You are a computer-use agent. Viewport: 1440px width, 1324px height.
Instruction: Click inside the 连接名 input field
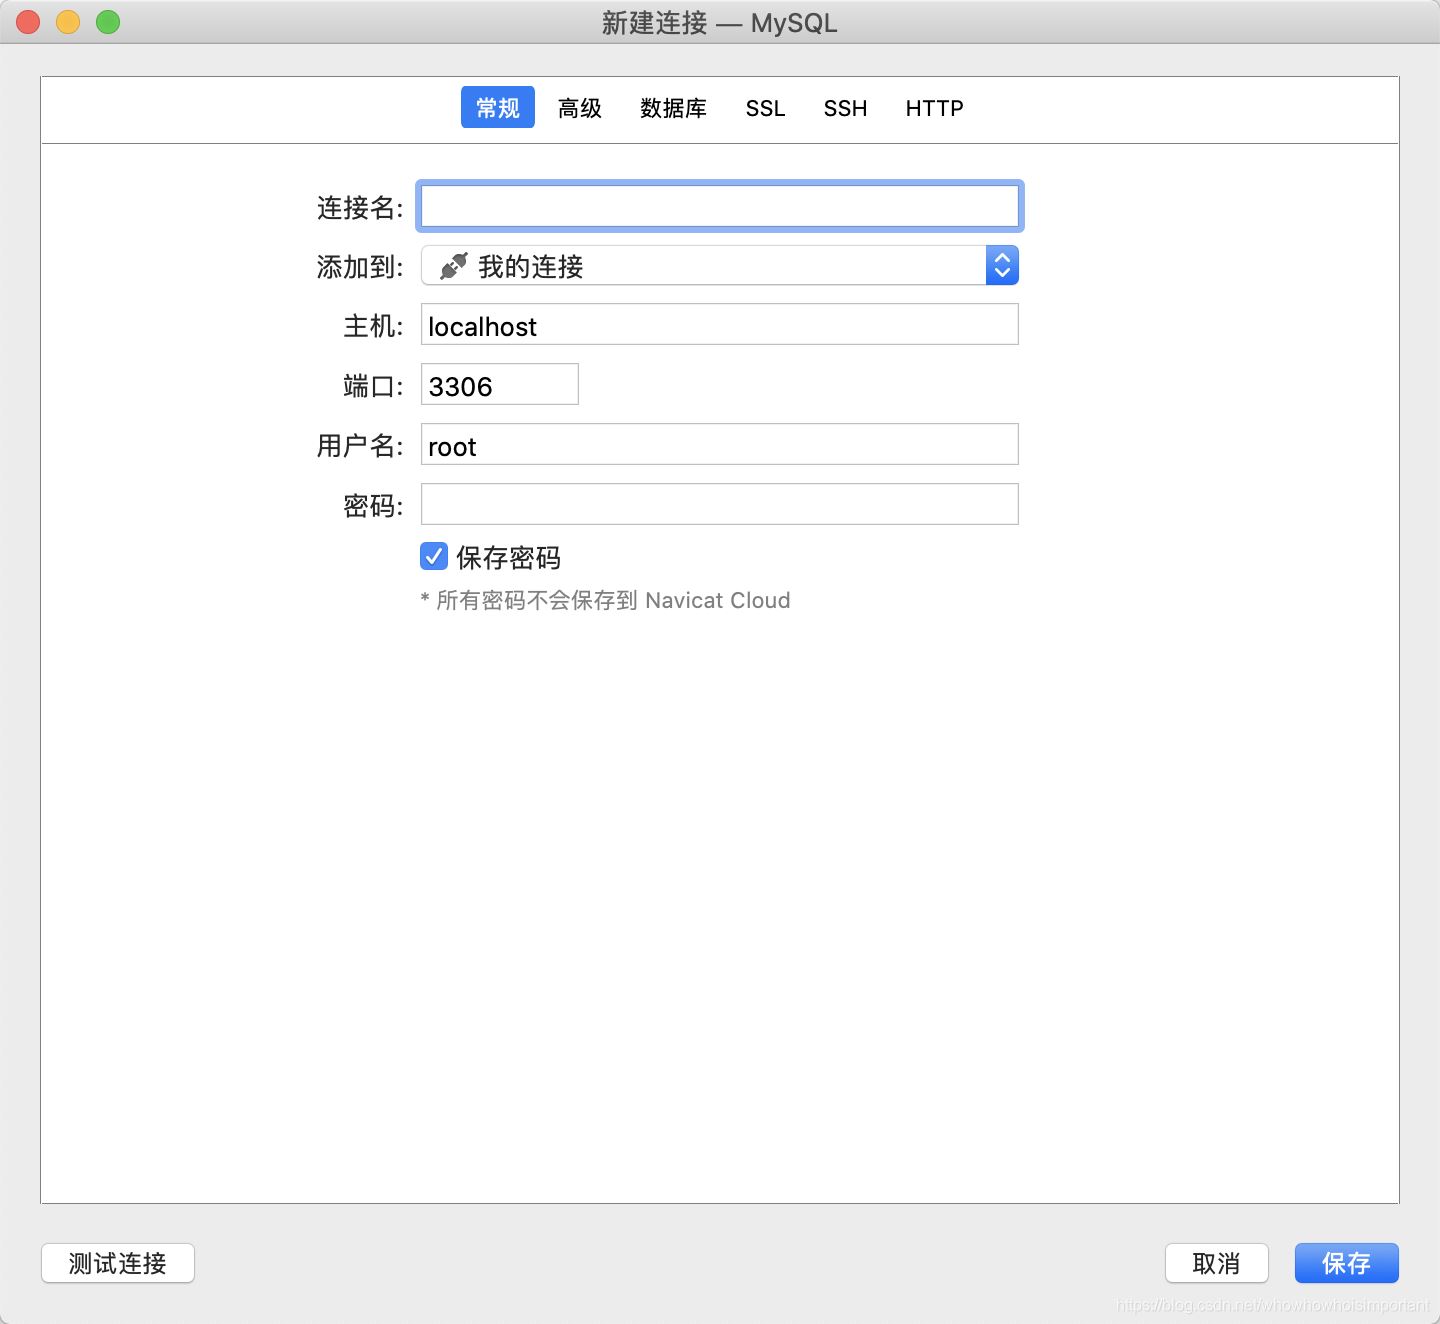coord(718,206)
